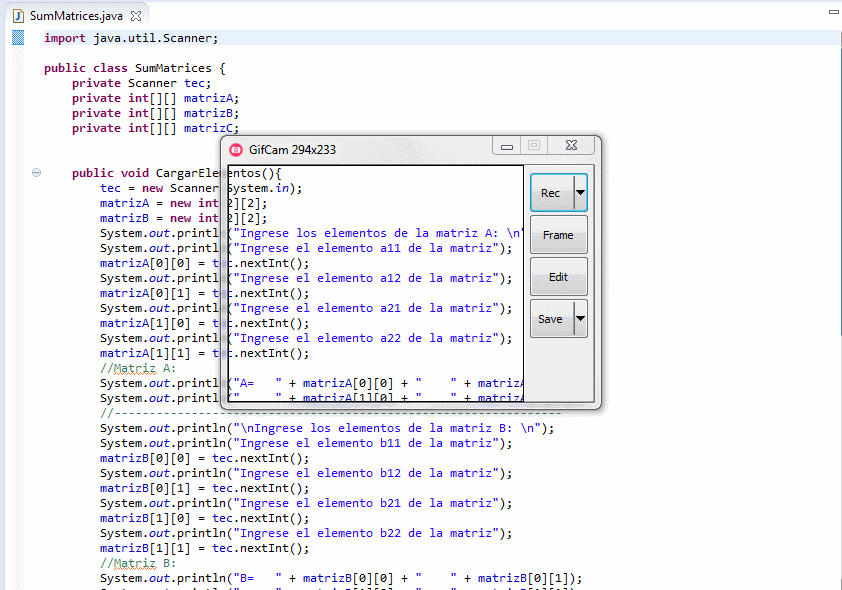Click the 'Ingrese los elementos de la matriz B' line
Image resolution: width=842 pixels, height=590 pixels.
pyautogui.click(x=327, y=428)
